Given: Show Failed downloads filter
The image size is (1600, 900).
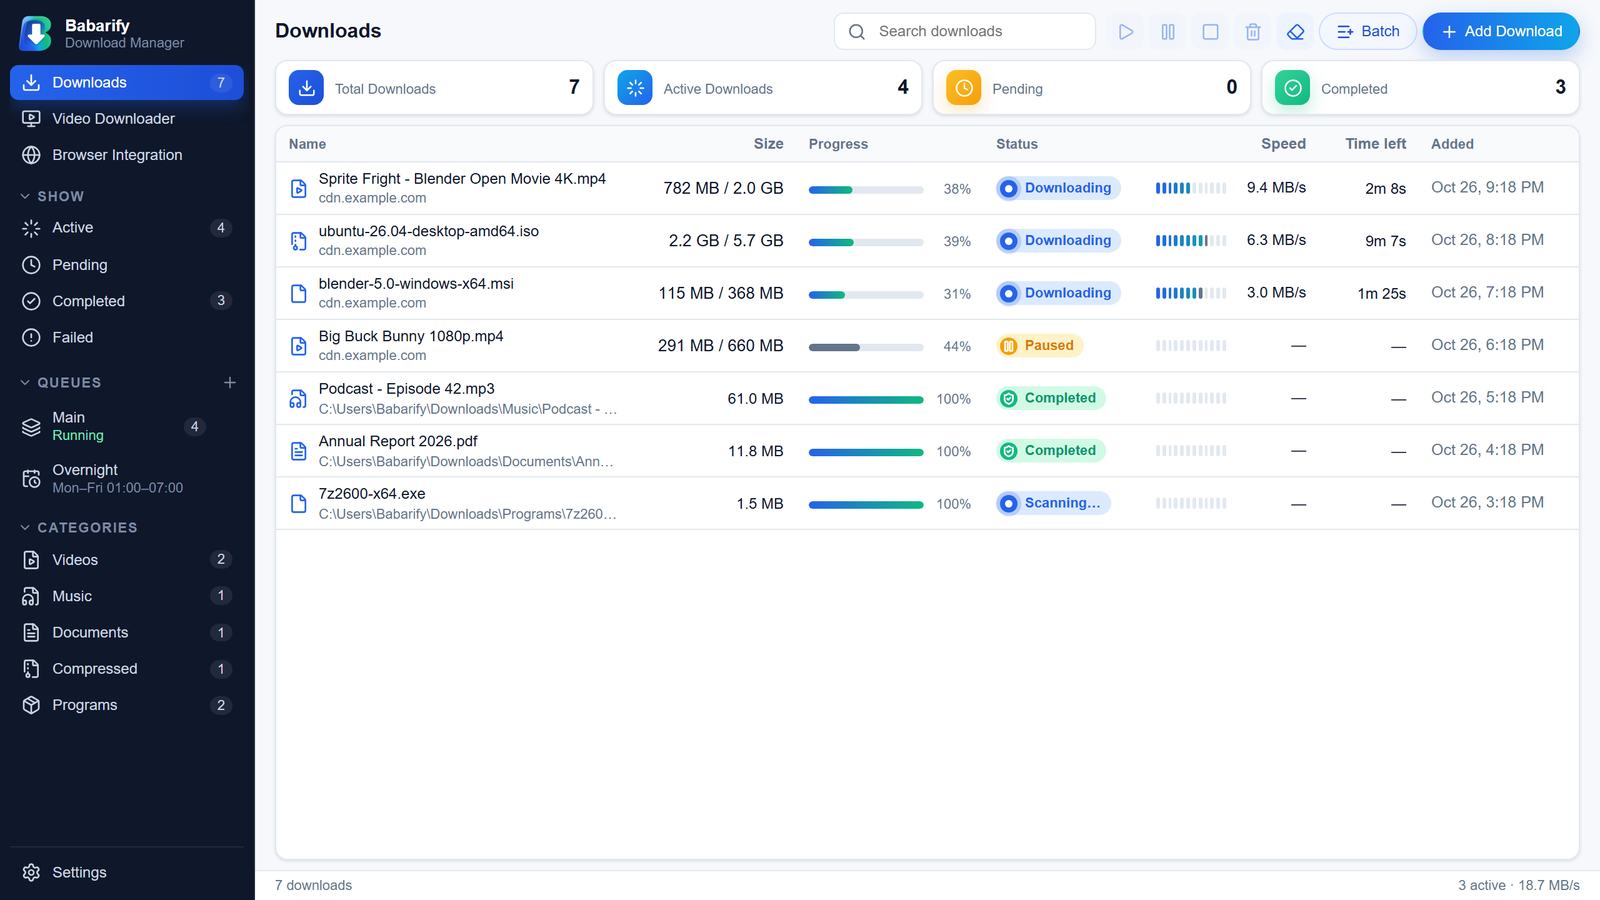Looking at the screenshot, I should point(127,337).
